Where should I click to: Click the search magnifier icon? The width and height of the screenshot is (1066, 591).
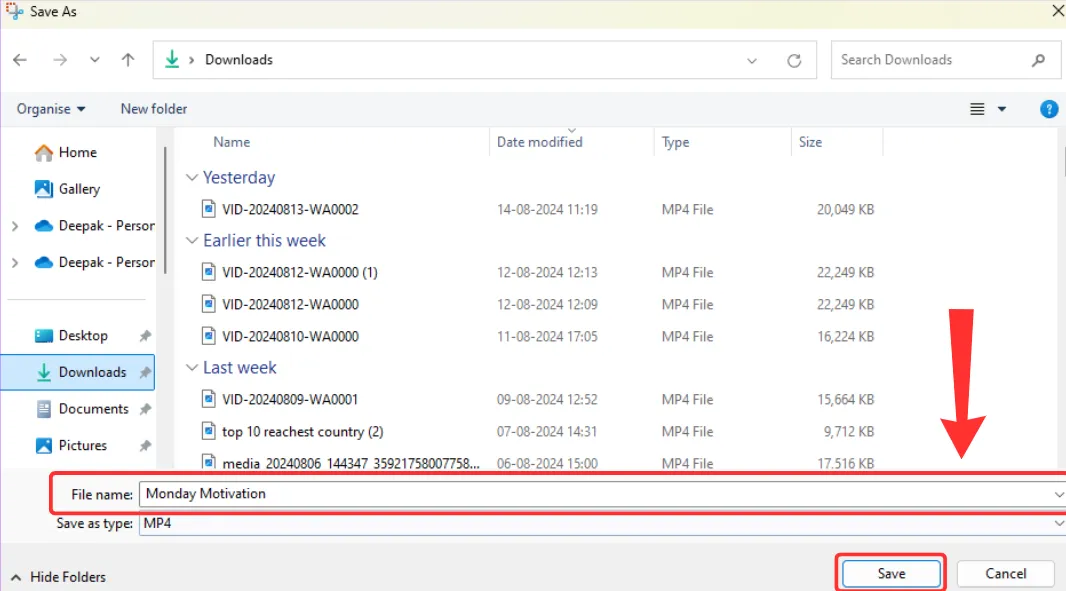[1038, 60]
